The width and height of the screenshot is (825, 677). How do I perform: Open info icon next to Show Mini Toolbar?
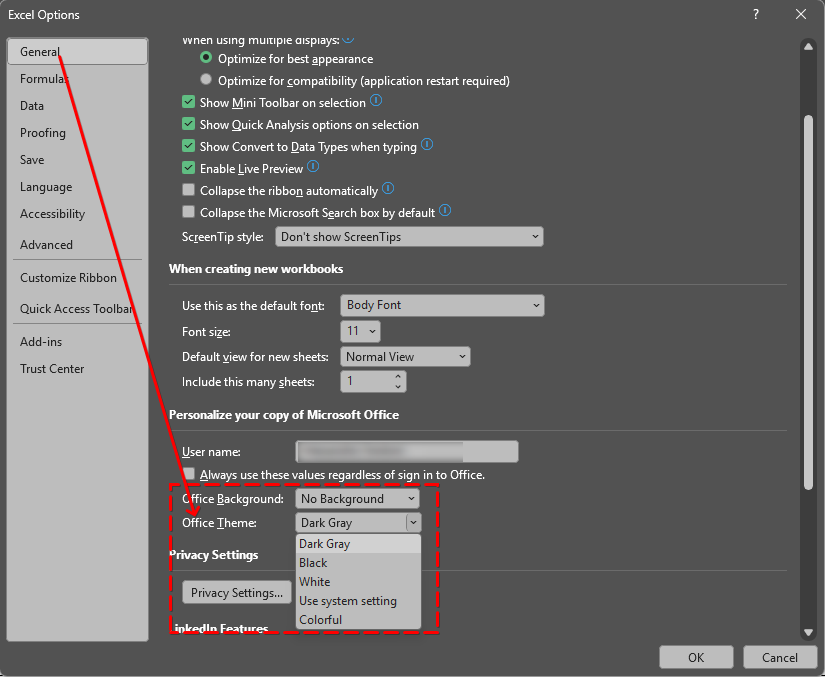click(376, 100)
